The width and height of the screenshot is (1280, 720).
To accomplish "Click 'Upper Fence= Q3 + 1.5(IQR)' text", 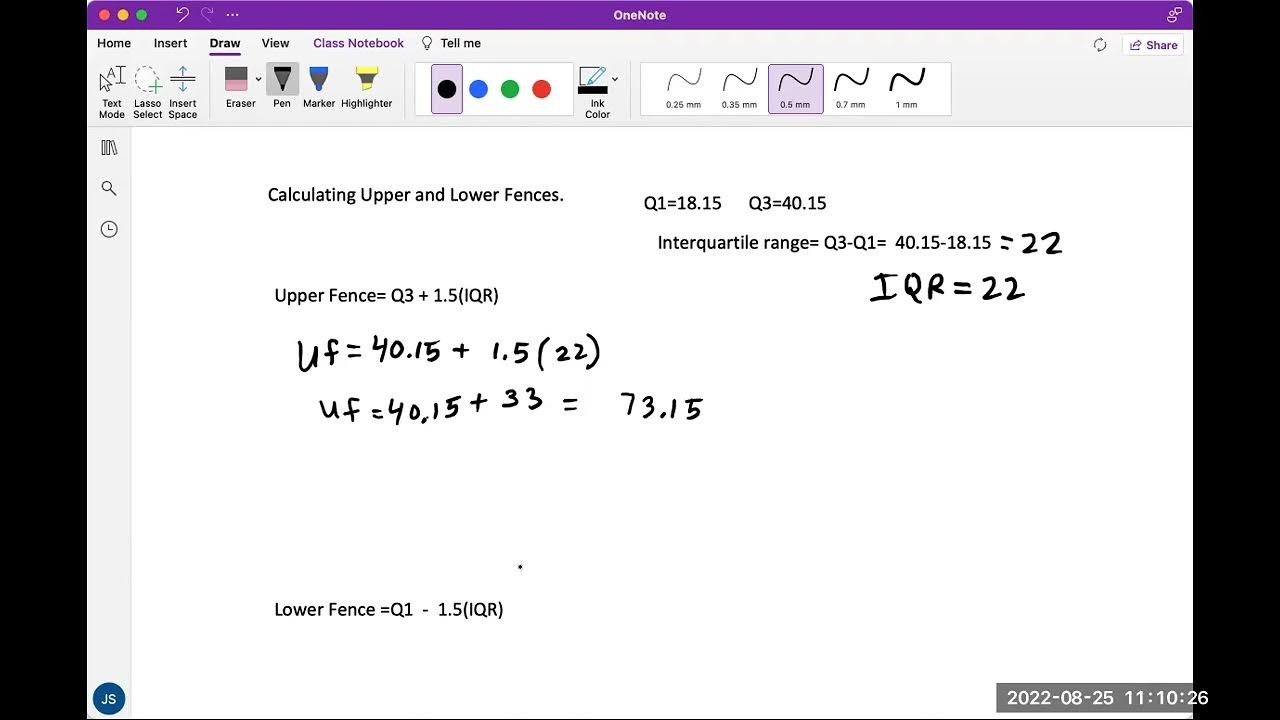I will point(386,296).
